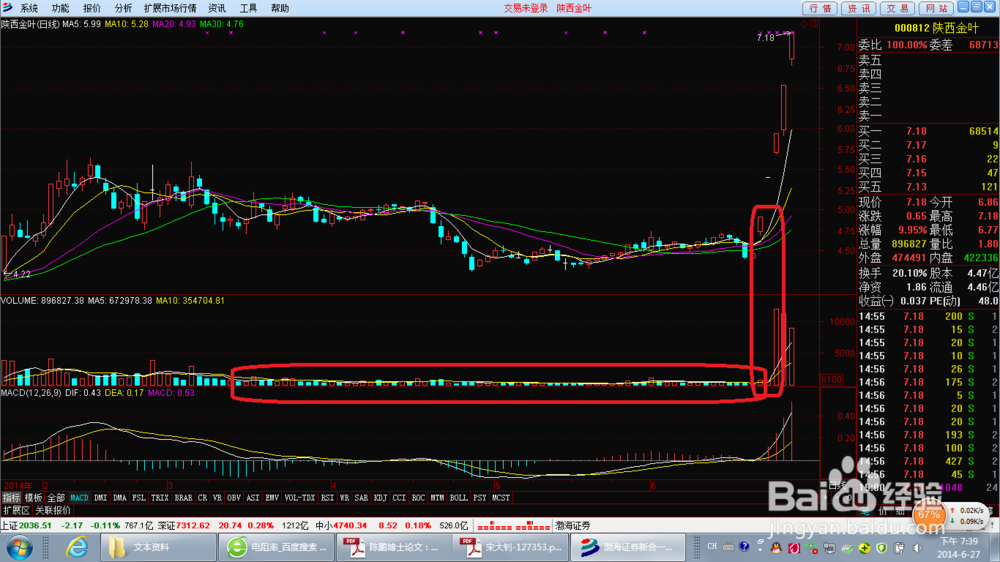
Task: Click the 渤海证券 label in status bar
Action: pos(572,526)
